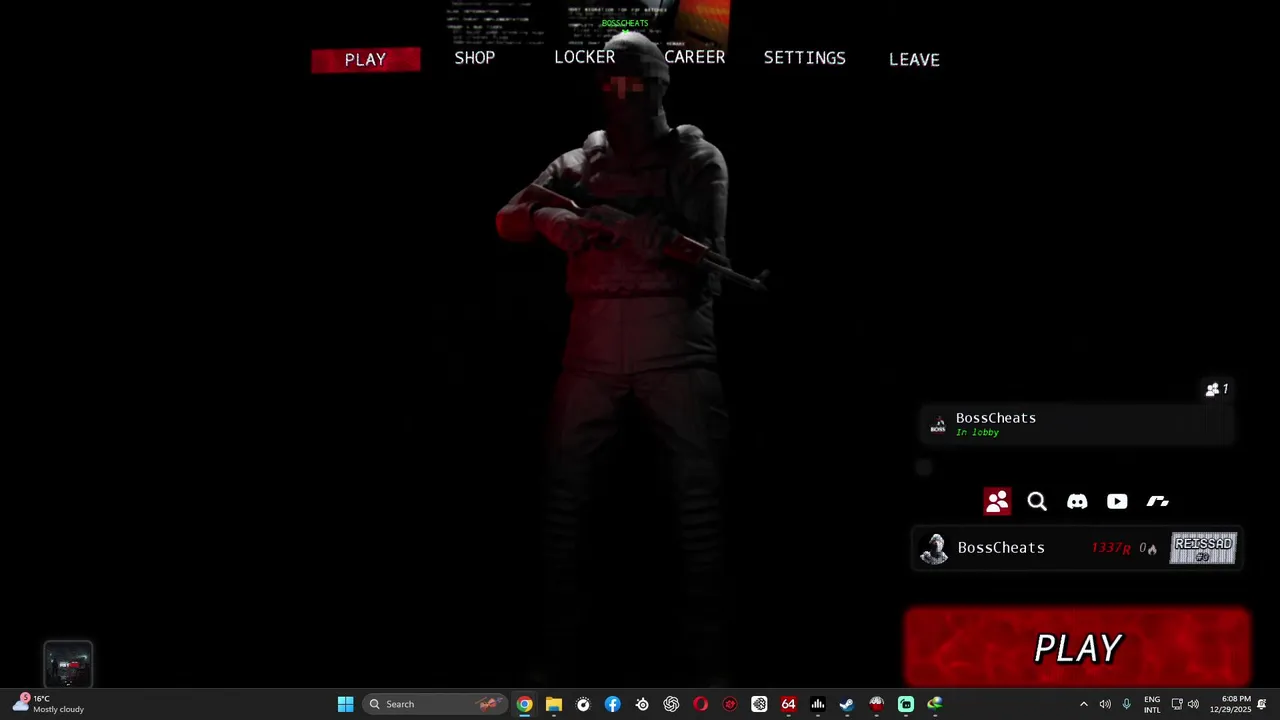
Task: Open the clock showing 6:08 PM
Action: 1230,704
